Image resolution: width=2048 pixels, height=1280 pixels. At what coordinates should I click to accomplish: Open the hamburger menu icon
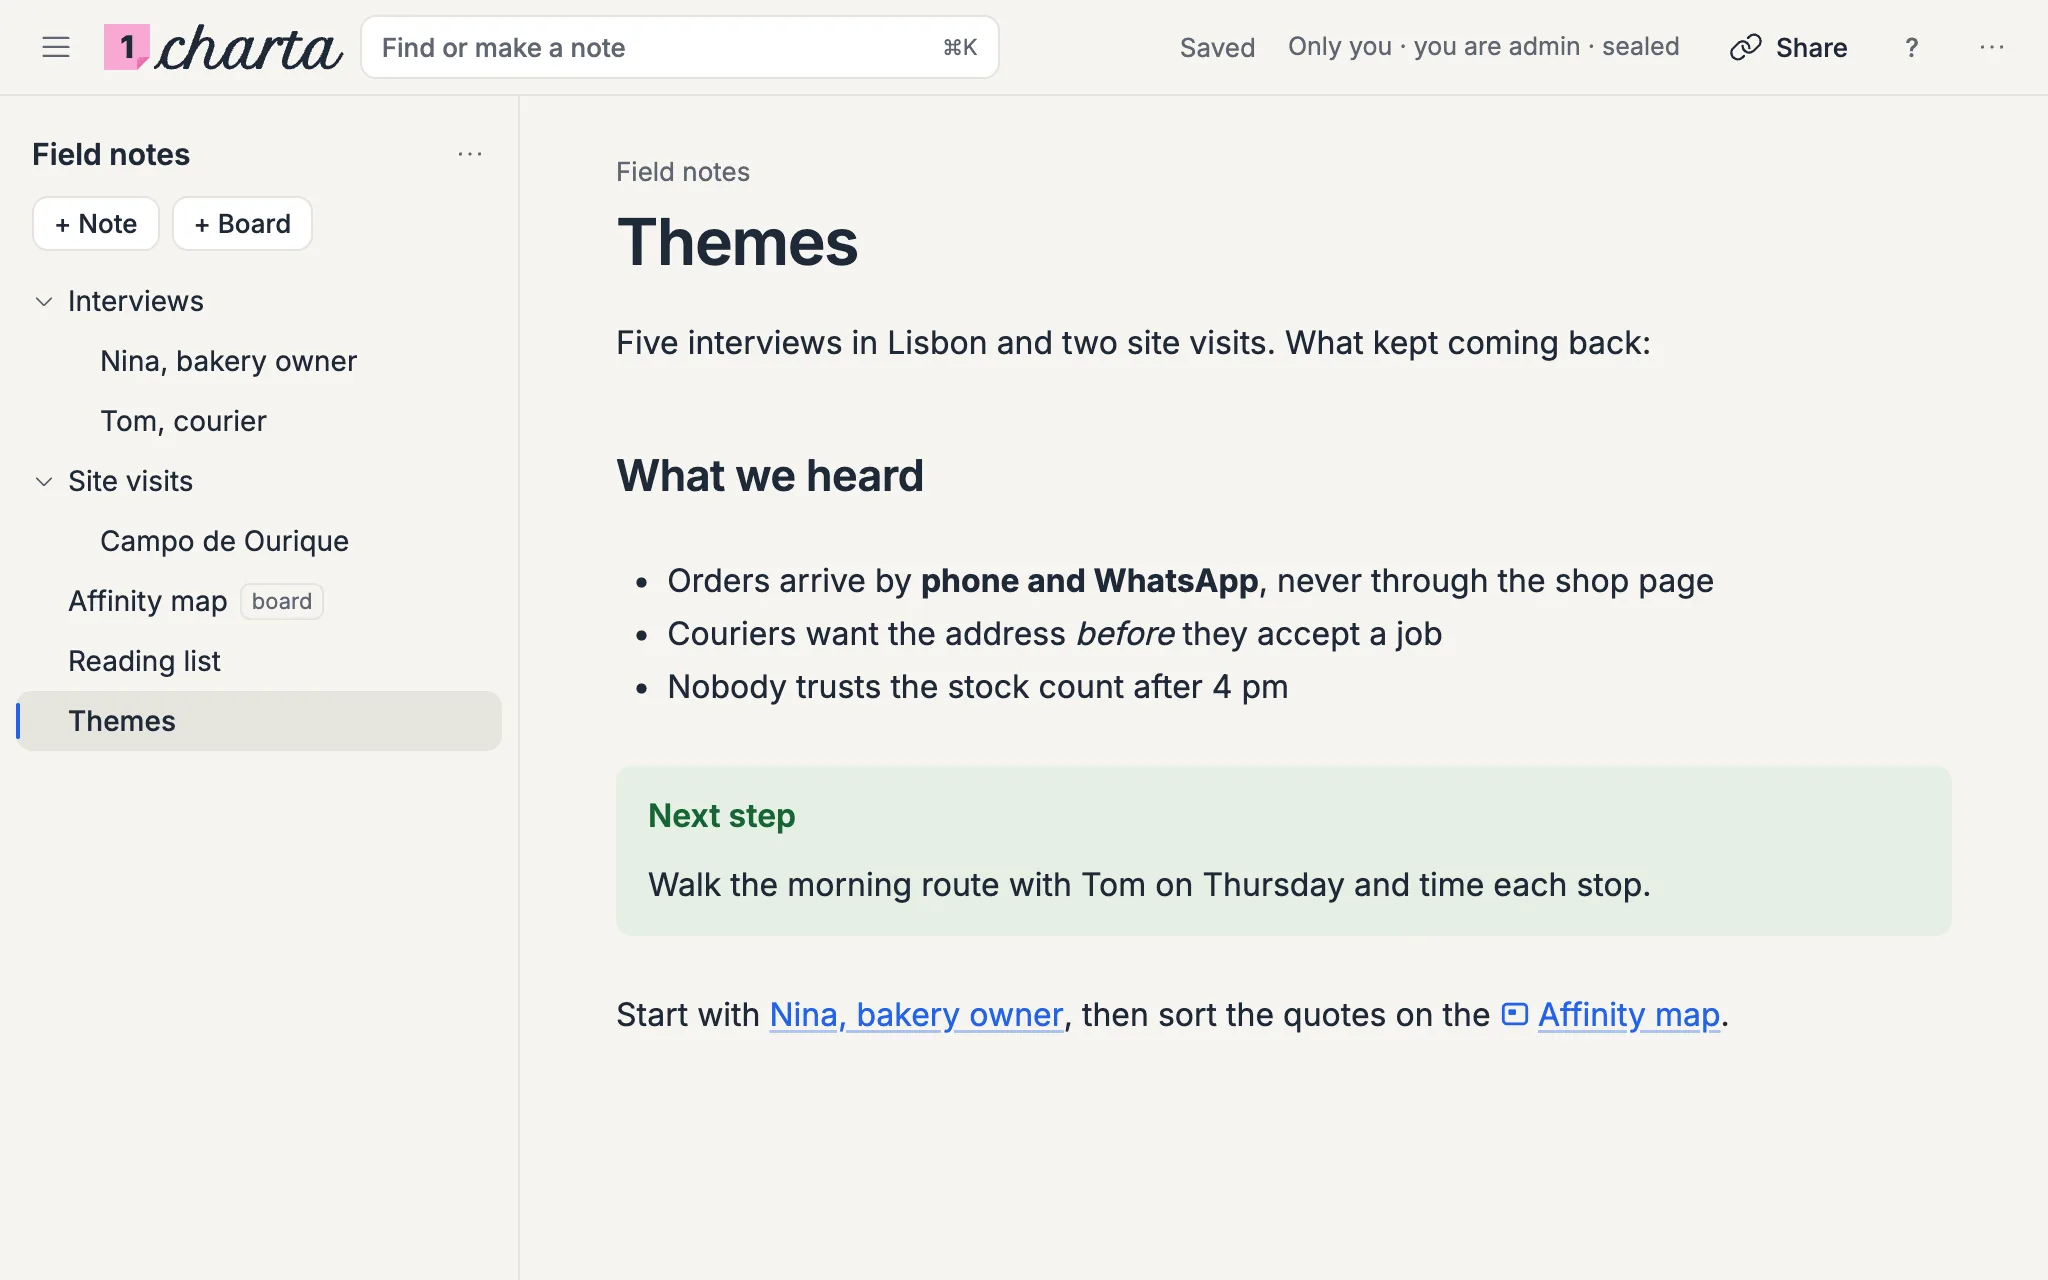coord(56,47)
